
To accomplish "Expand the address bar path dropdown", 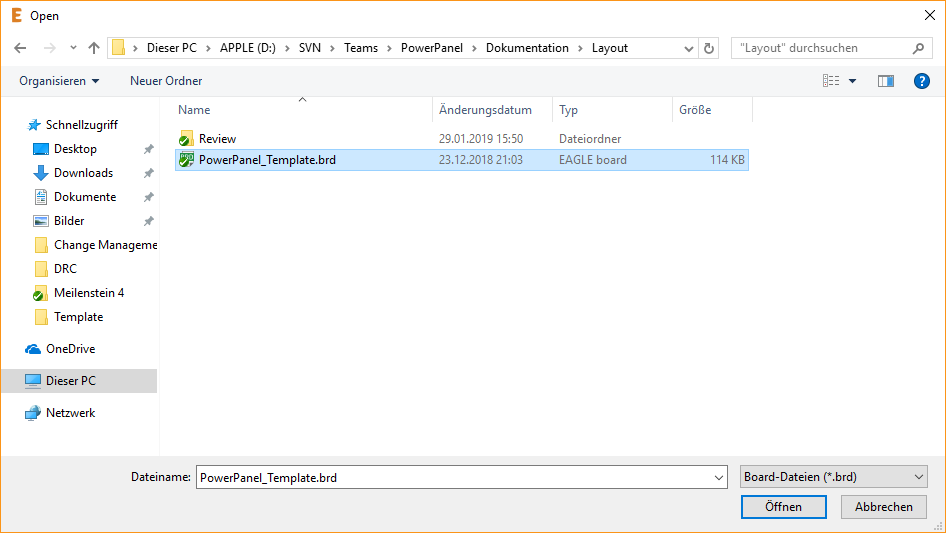I will point(689,48).
